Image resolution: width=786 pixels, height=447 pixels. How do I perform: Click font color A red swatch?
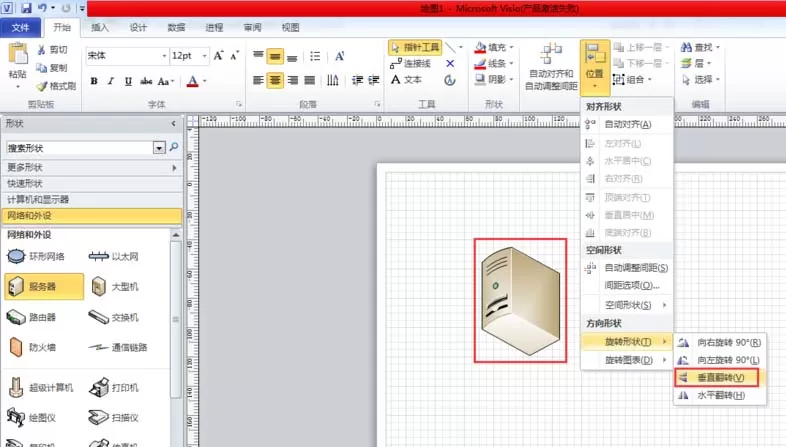click(x=192, y=81)
